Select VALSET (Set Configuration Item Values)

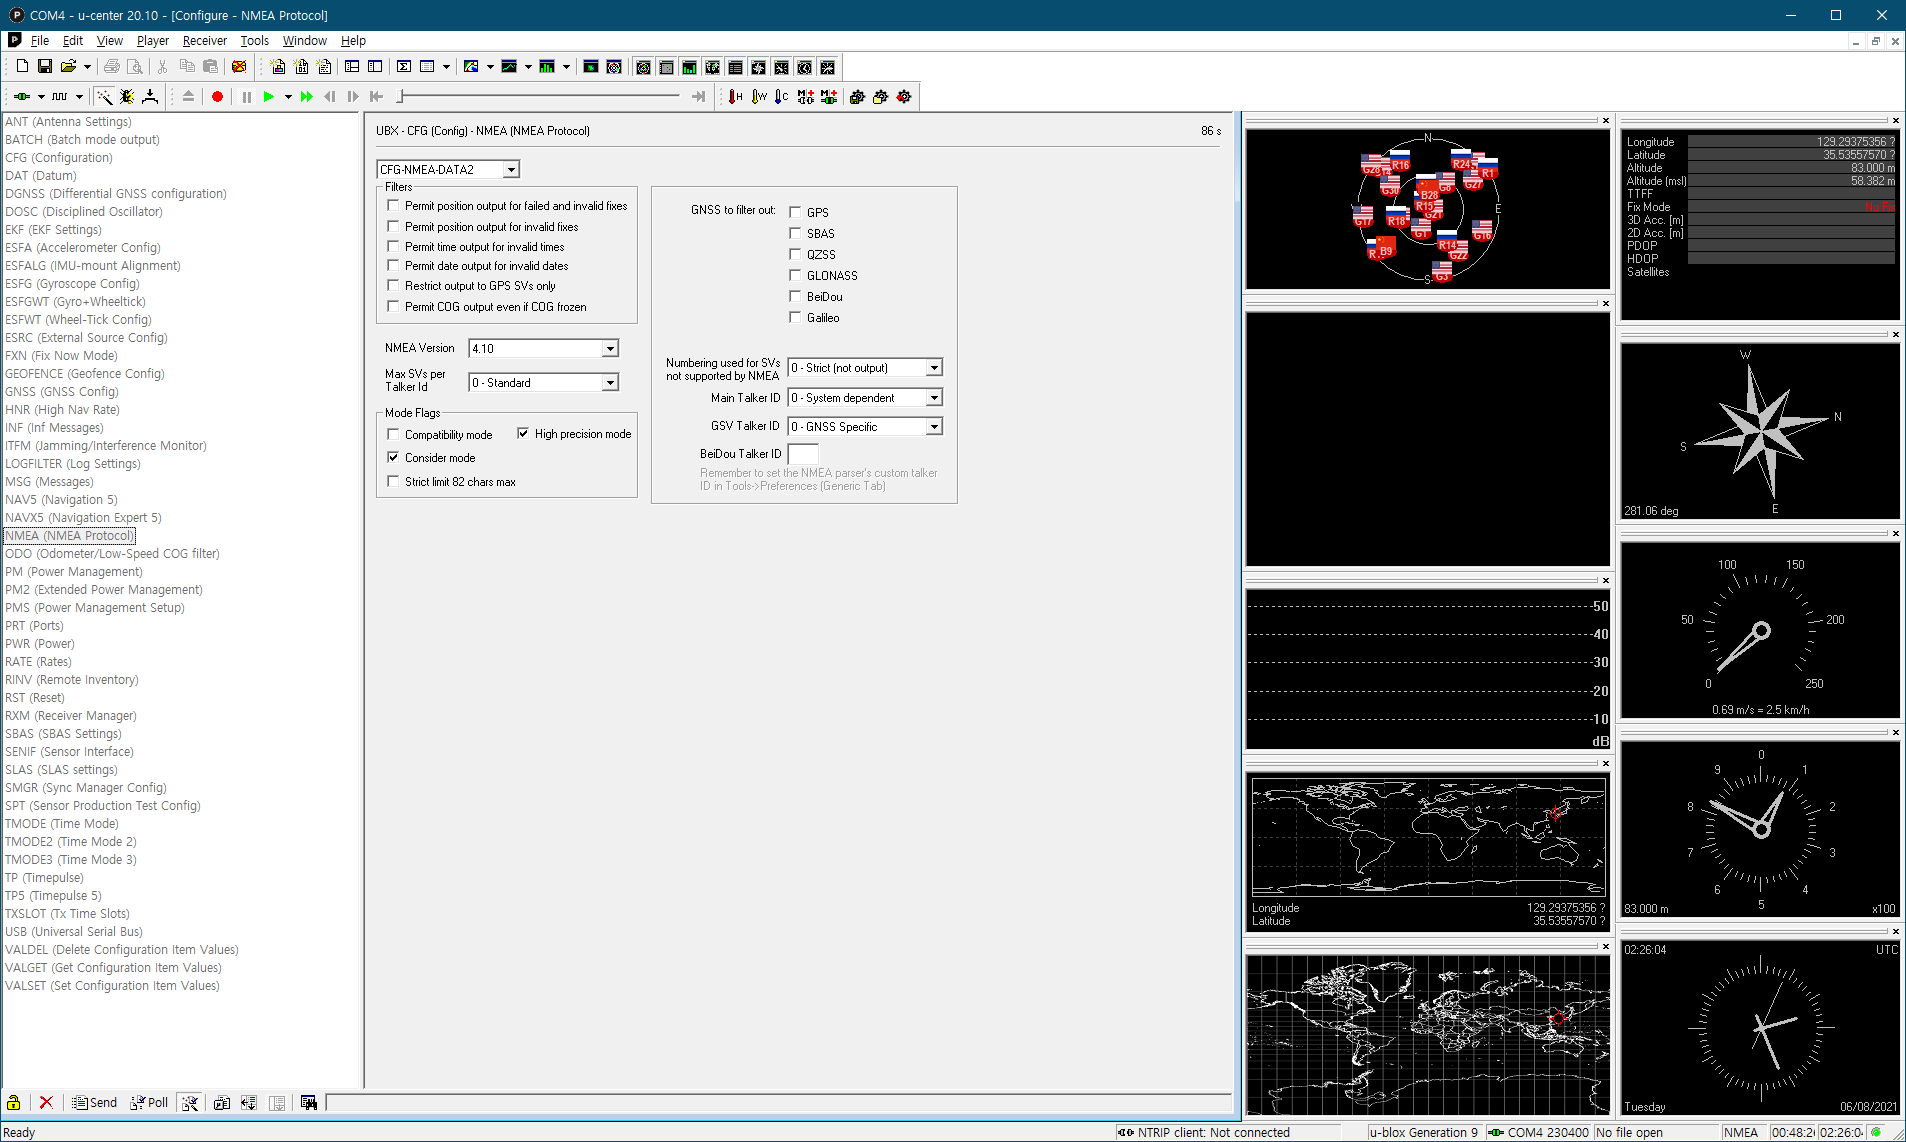coord(112,985)
